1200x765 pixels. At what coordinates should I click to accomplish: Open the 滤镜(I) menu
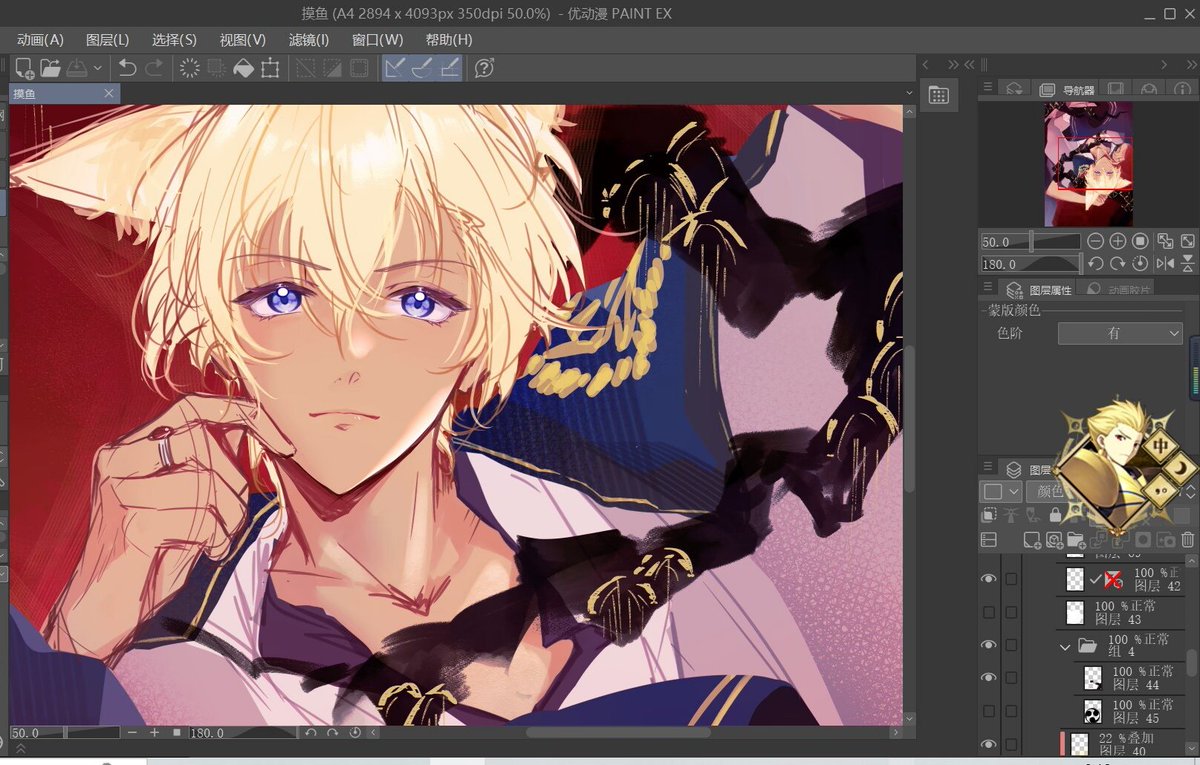pyautogui.click(x=308, y=40)
